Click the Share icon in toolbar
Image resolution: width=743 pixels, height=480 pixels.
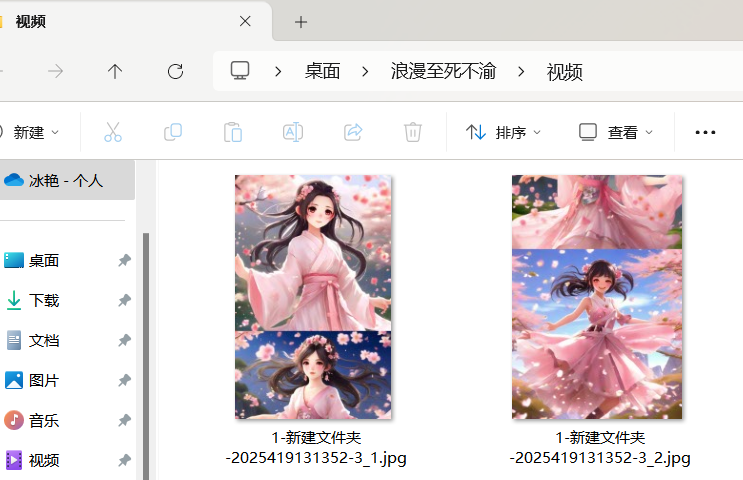click(352, 132)
